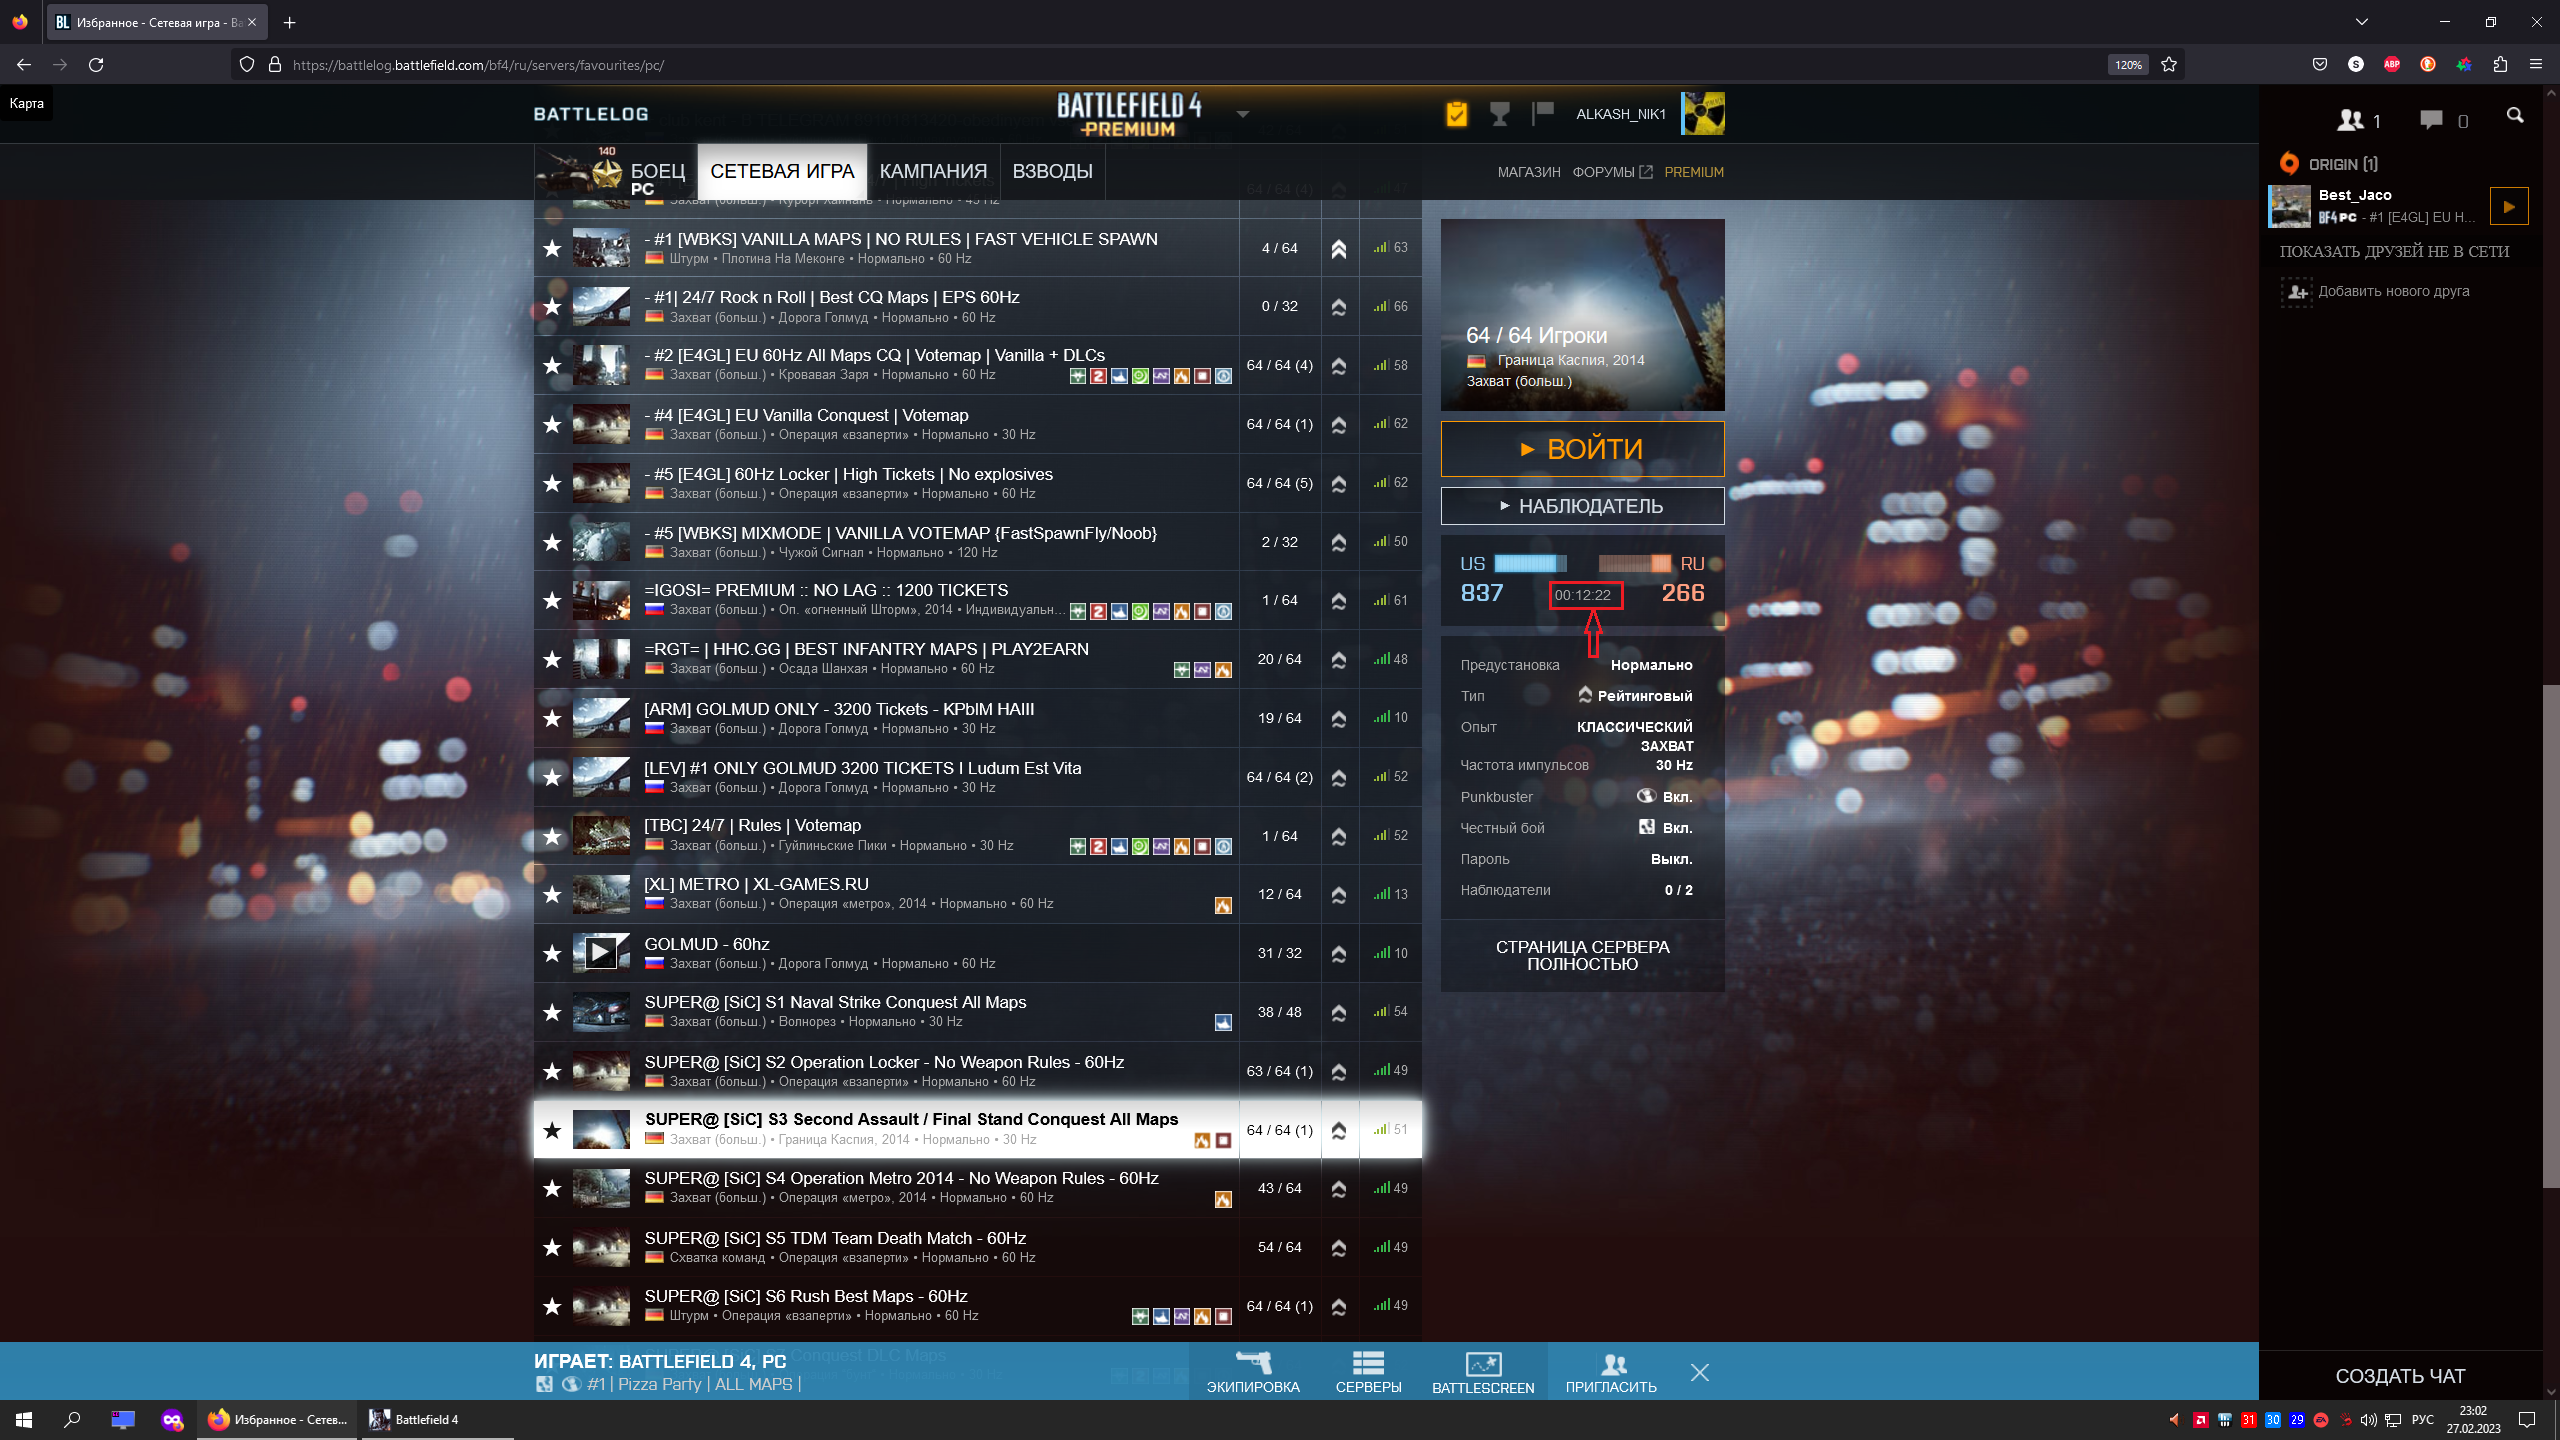Open the ВЗВОДЫ tab

tap(1052, 172)
